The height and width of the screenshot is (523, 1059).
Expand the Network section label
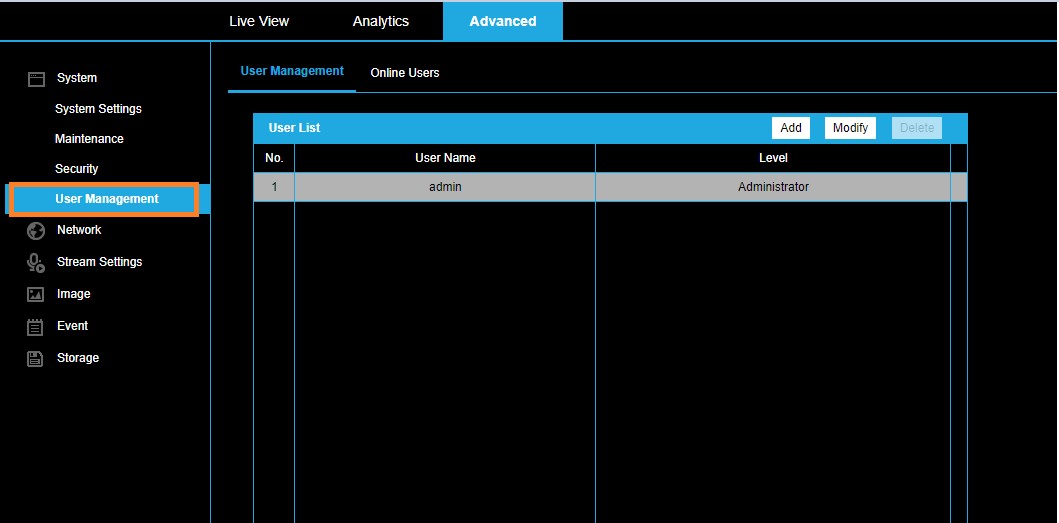coord(79,230)
